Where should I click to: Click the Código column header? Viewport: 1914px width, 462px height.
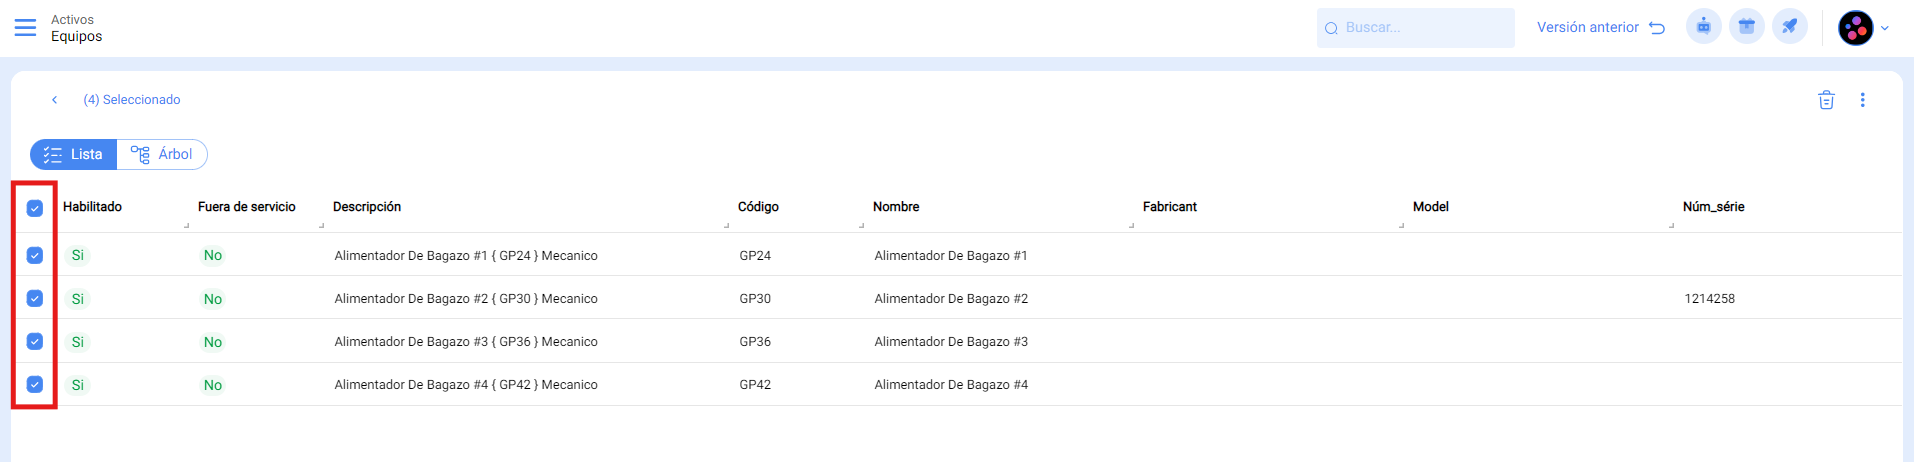point(758,207)
